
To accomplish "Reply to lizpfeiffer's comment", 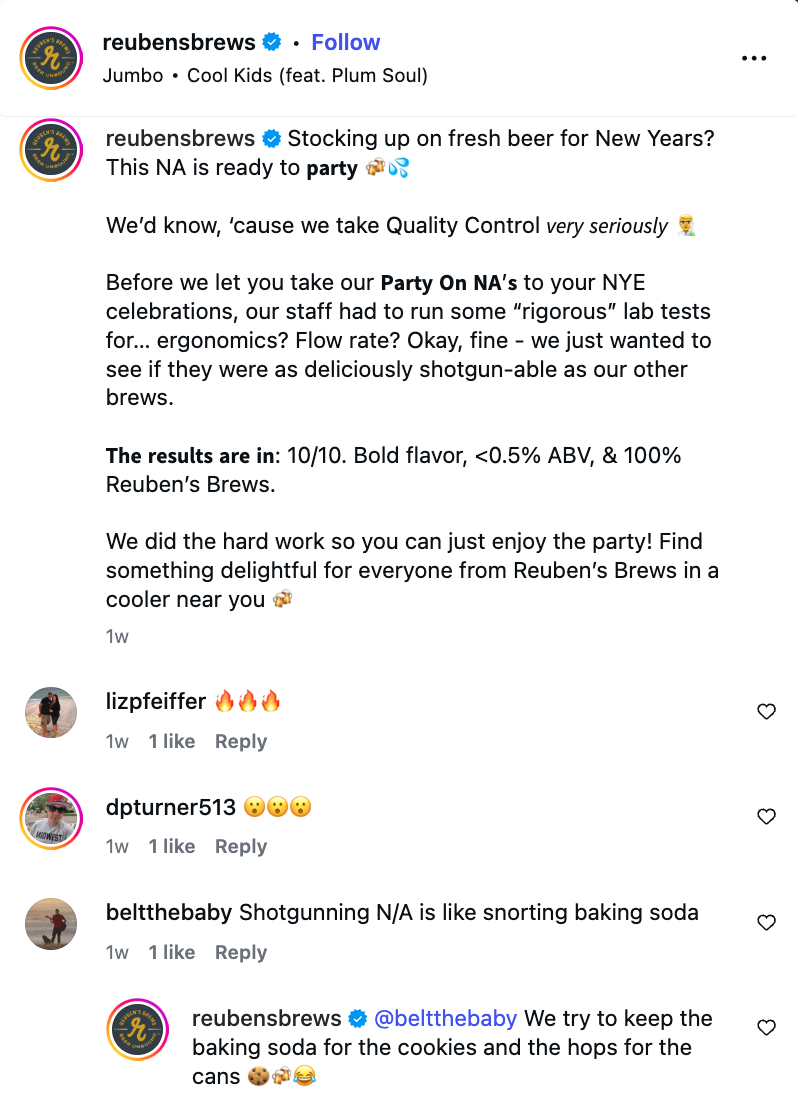I will pos(241,741).
